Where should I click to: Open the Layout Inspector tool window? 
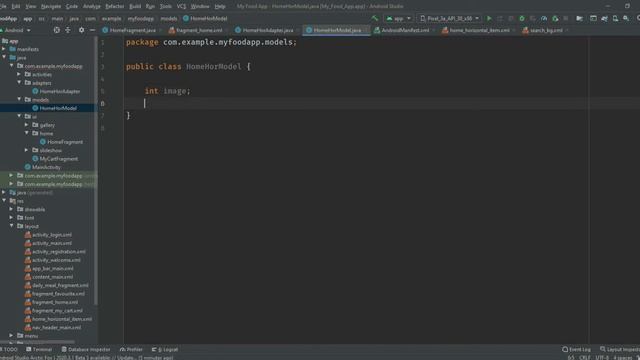point(620,349)
